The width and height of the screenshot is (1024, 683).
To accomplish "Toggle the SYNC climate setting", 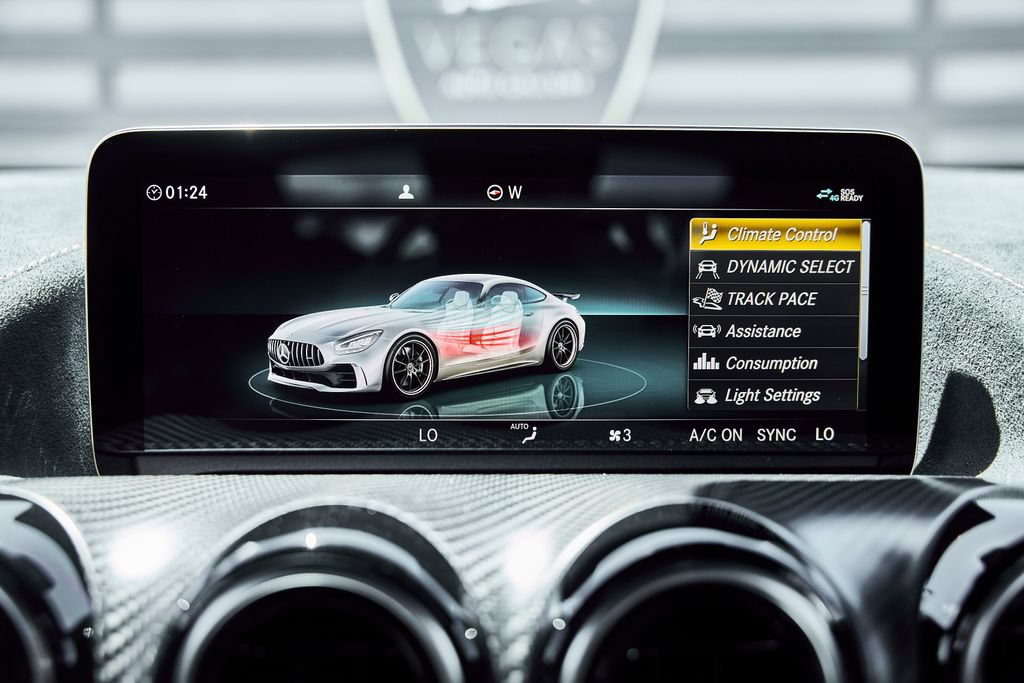I will [x=776, y=435].
